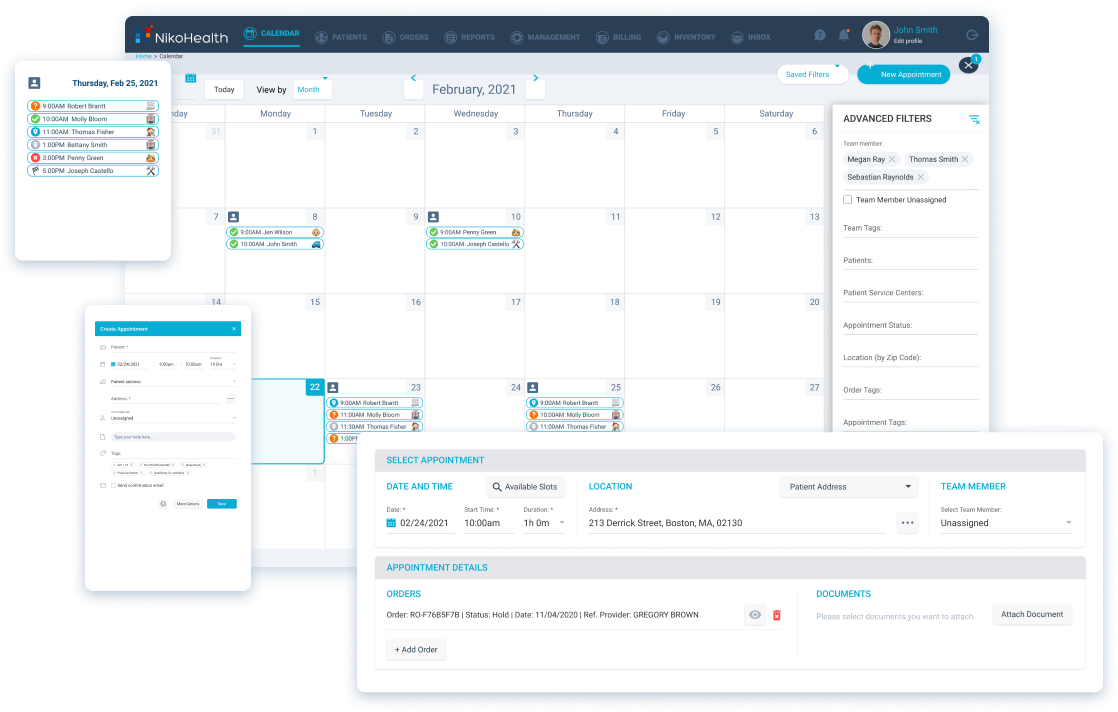Click the Home breadcrumb link

coord(143,56)
